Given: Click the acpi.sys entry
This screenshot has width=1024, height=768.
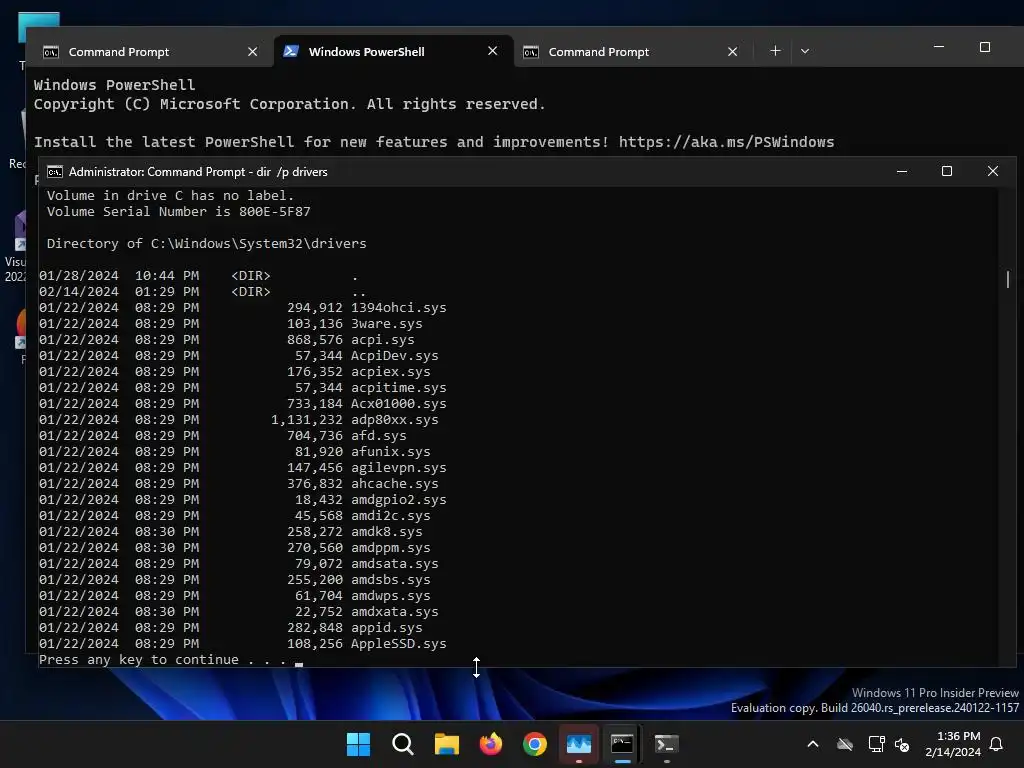Looking at the screenshot, I should (383, 340).
